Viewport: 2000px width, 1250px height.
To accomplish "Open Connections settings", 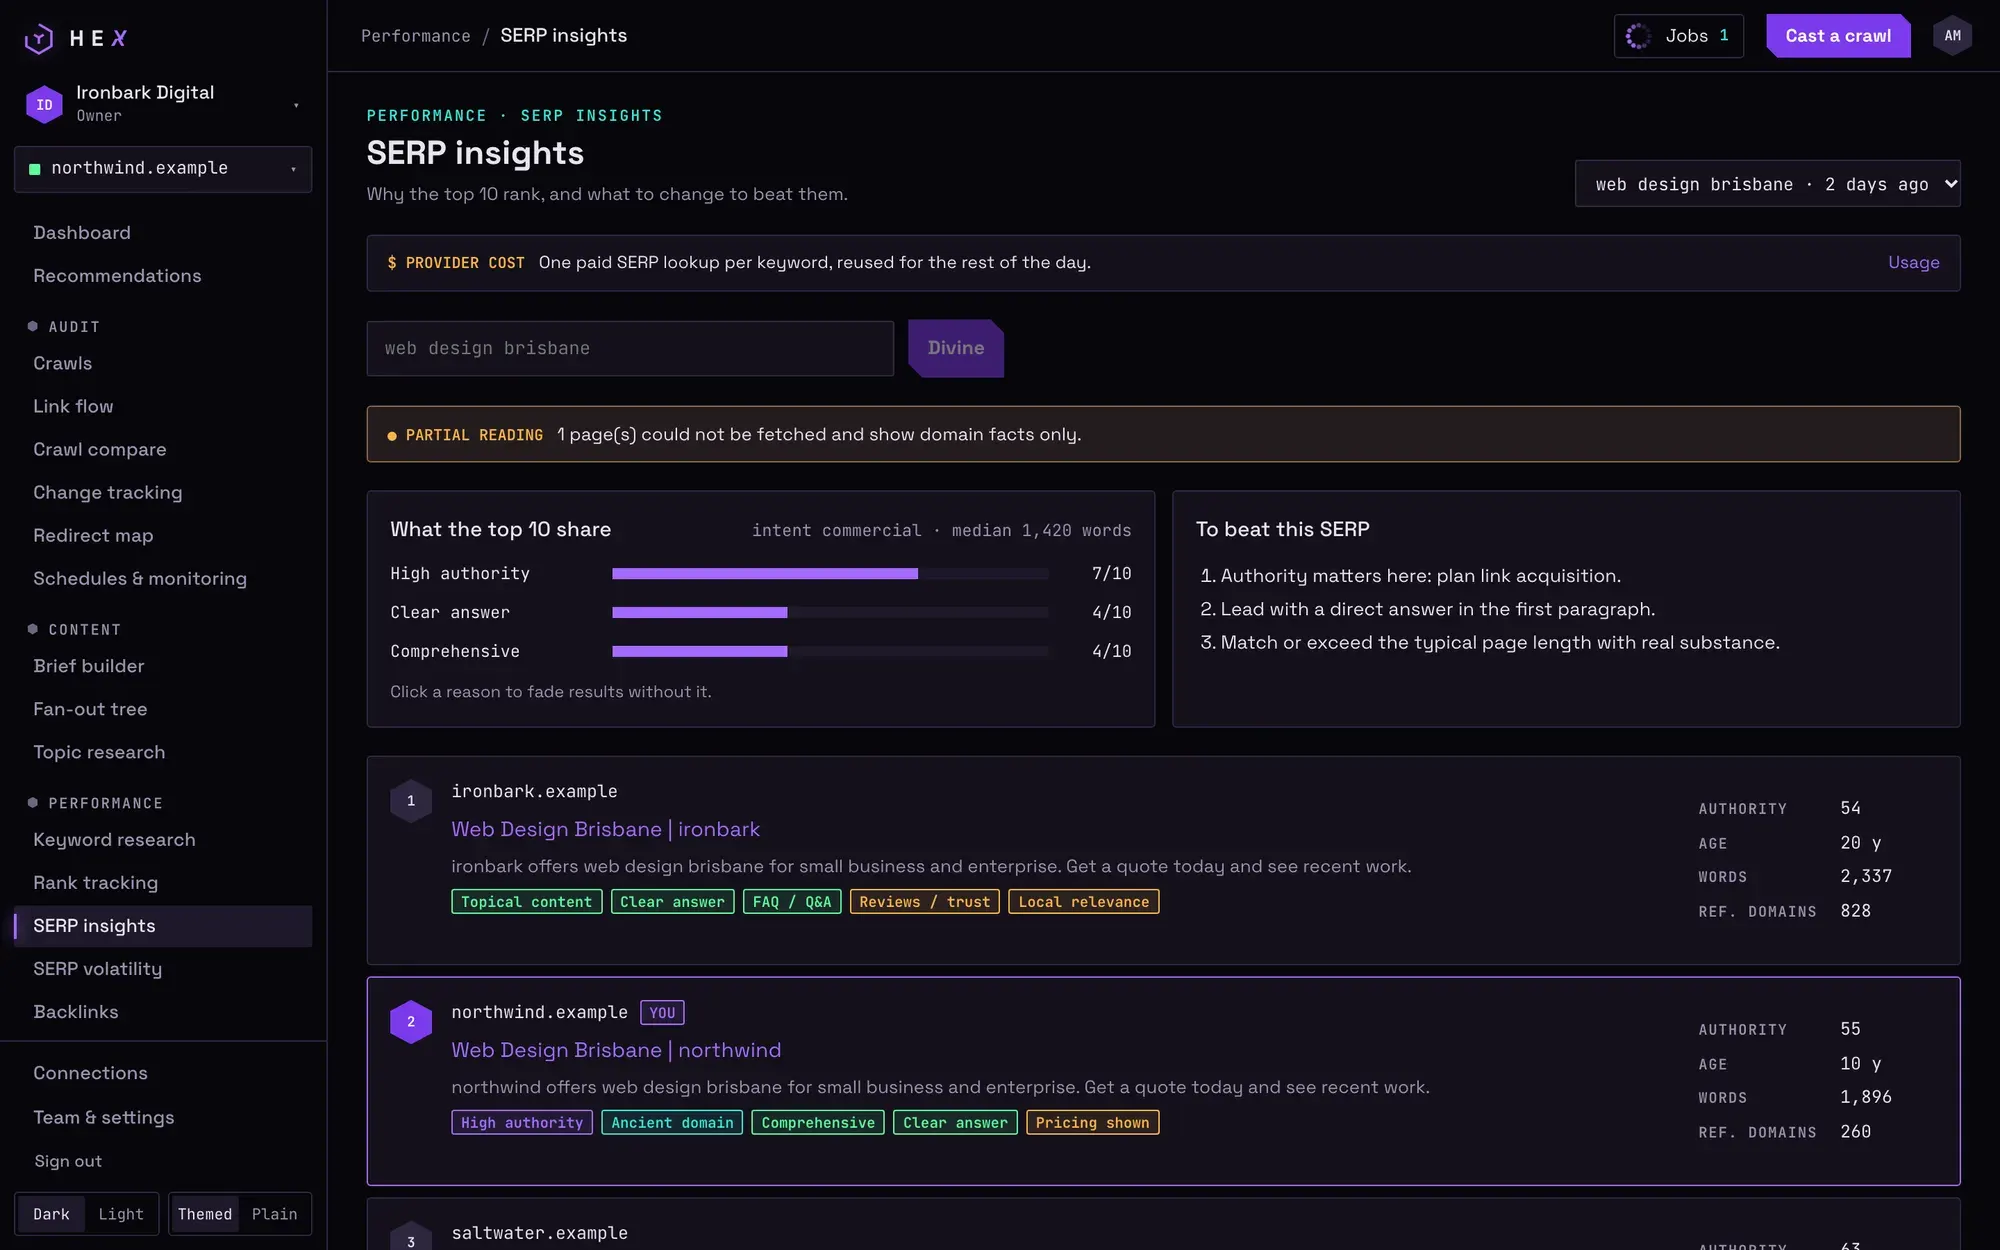I will click(x=163, y=1073).
